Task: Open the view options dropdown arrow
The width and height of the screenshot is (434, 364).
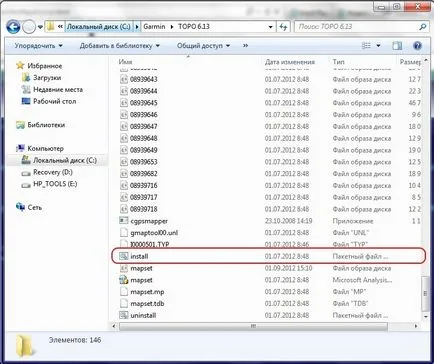Action: pyautogui.click(x=378, y=46)
